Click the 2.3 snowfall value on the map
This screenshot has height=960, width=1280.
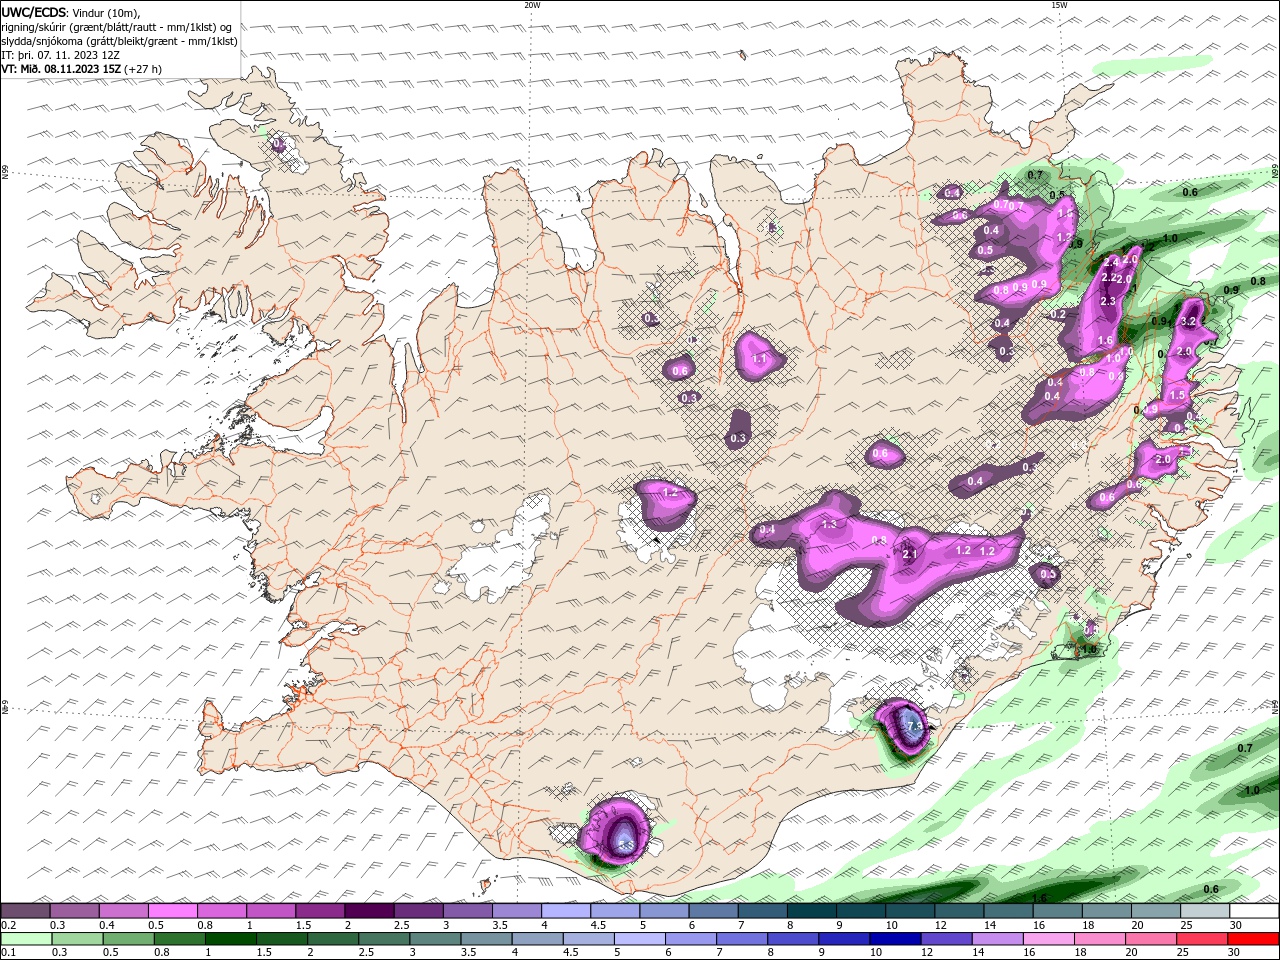point(1107,301)
